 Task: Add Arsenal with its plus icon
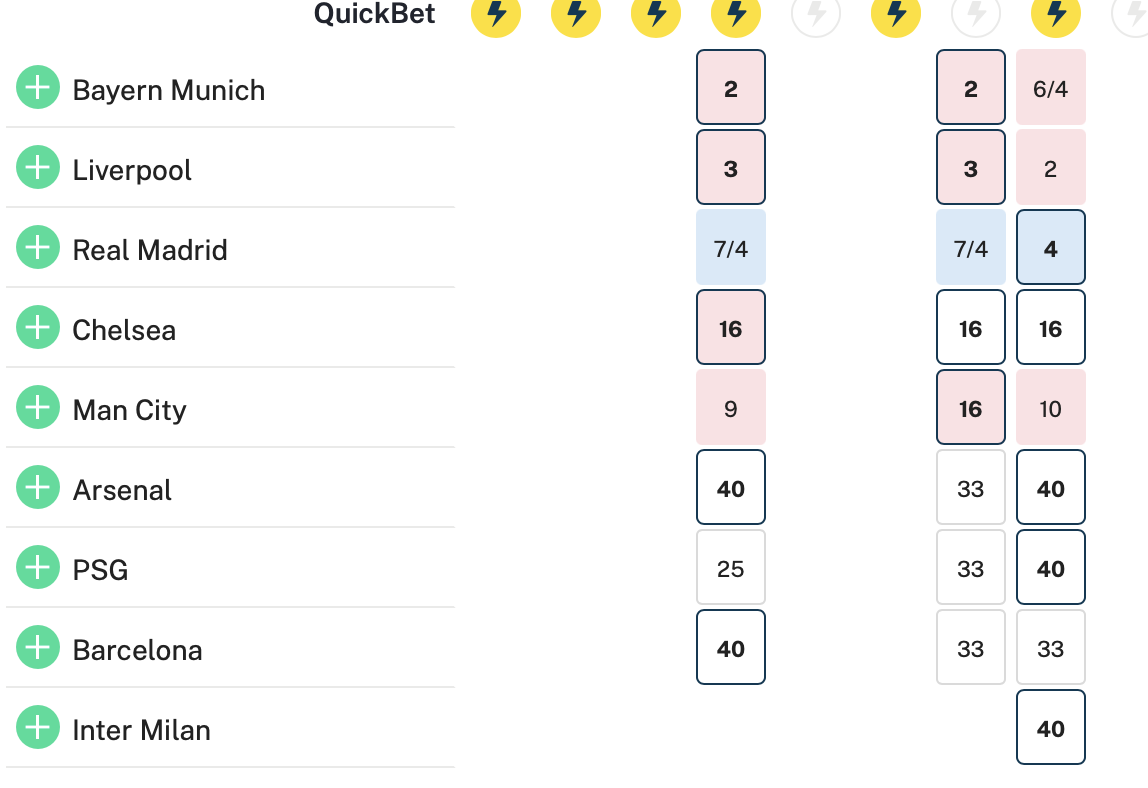pos(38,487)
